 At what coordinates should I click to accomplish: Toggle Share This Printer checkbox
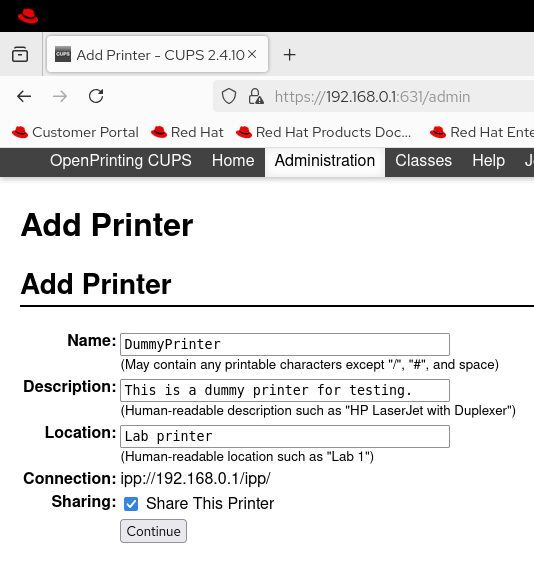tap(131, 504)
